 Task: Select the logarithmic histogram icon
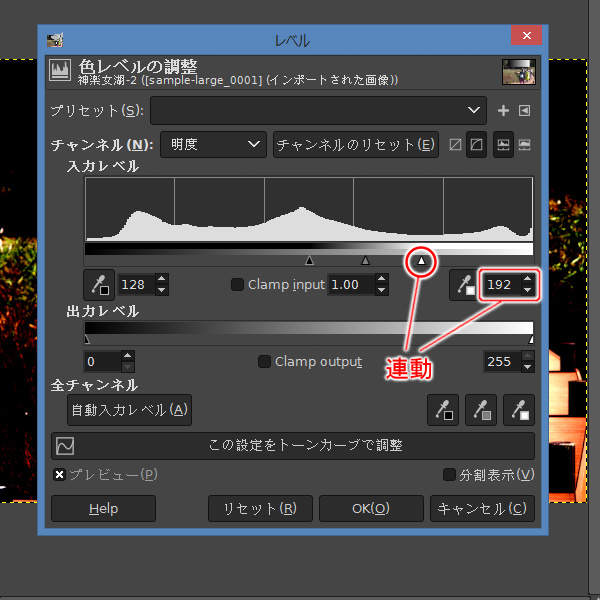point(525,145)
